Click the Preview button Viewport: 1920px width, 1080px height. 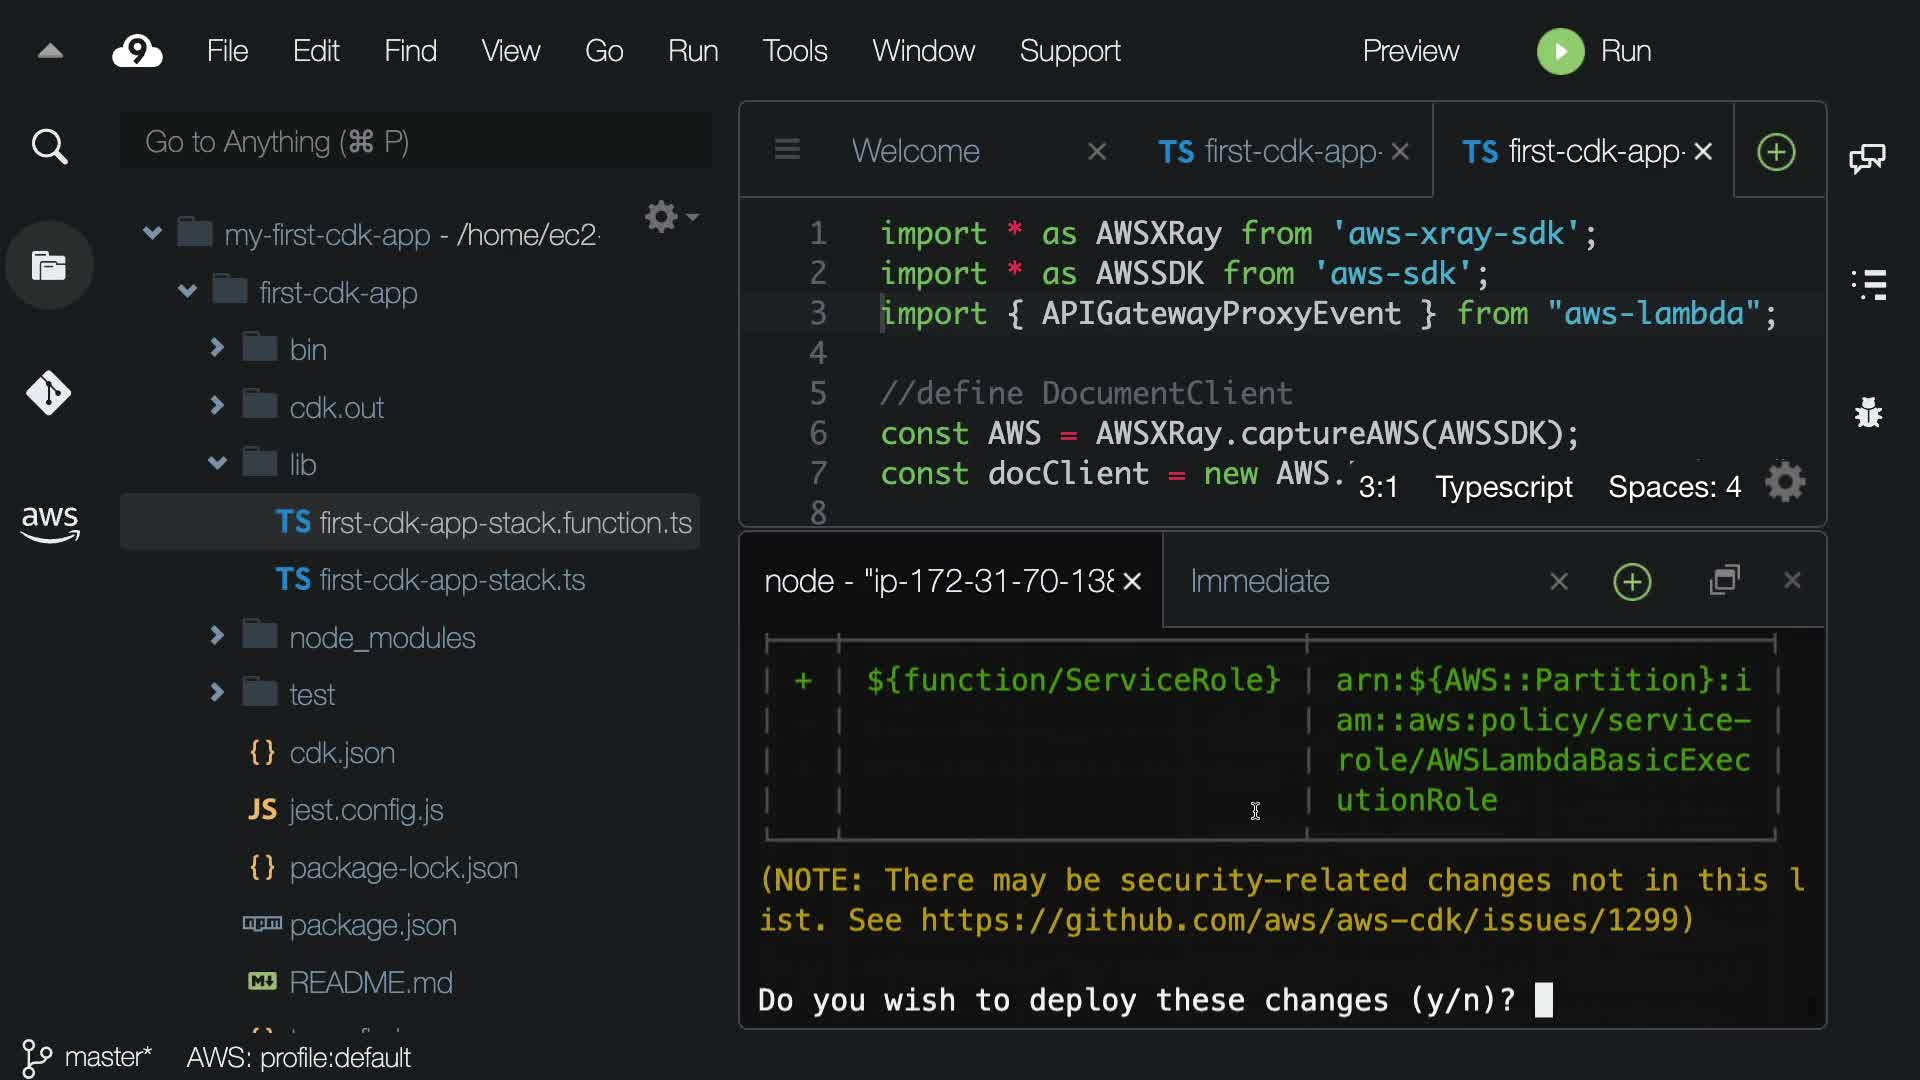(1410, 51)
